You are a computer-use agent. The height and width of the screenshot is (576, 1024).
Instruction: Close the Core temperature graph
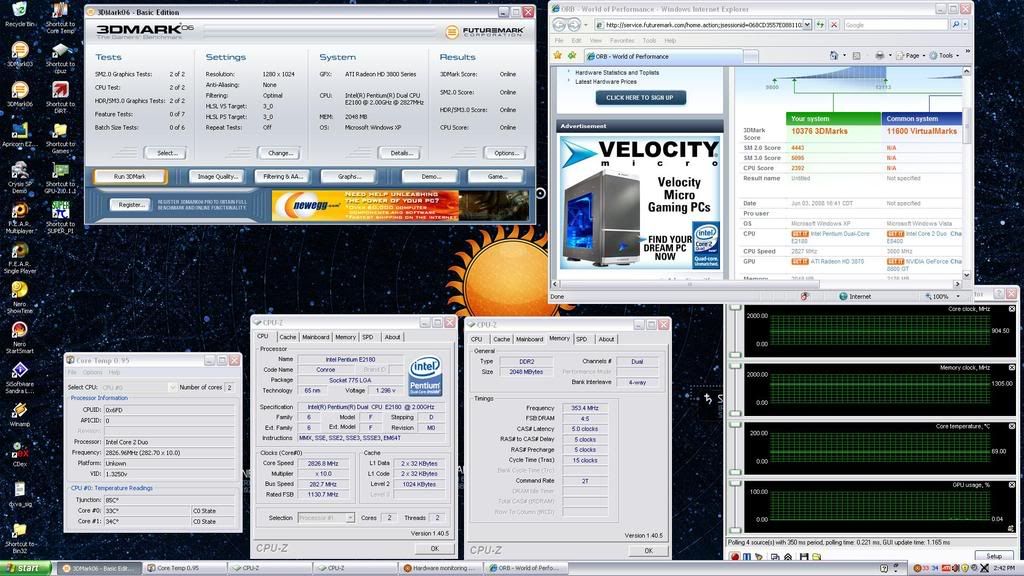pyautogui.click(x=1011, y=426)
